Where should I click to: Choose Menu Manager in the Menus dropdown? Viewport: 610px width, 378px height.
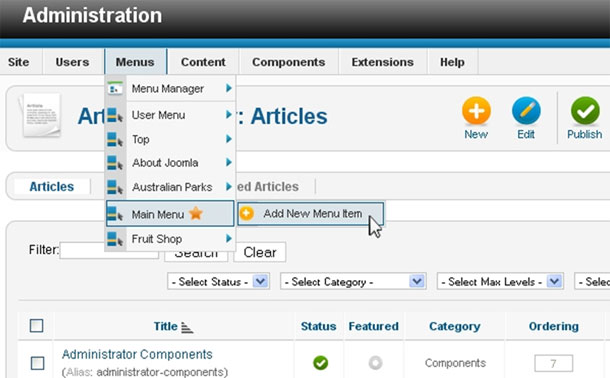click(170, 89)
